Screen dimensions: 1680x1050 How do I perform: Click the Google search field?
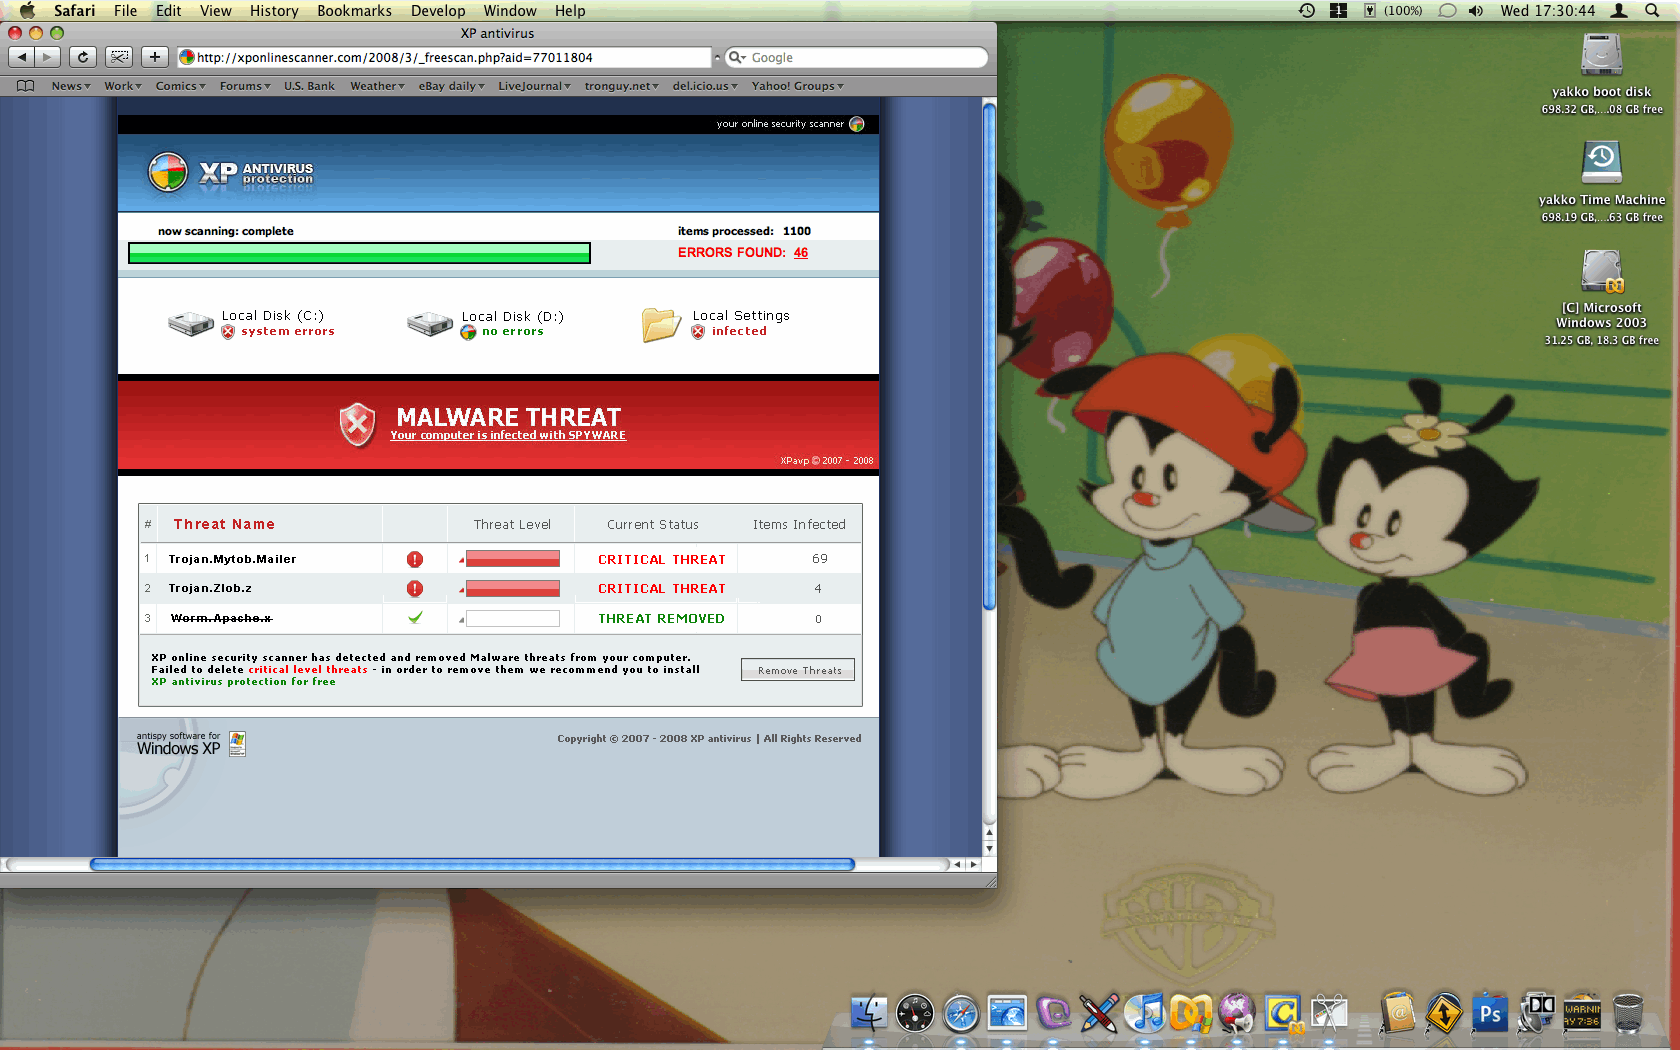point(856,58)
